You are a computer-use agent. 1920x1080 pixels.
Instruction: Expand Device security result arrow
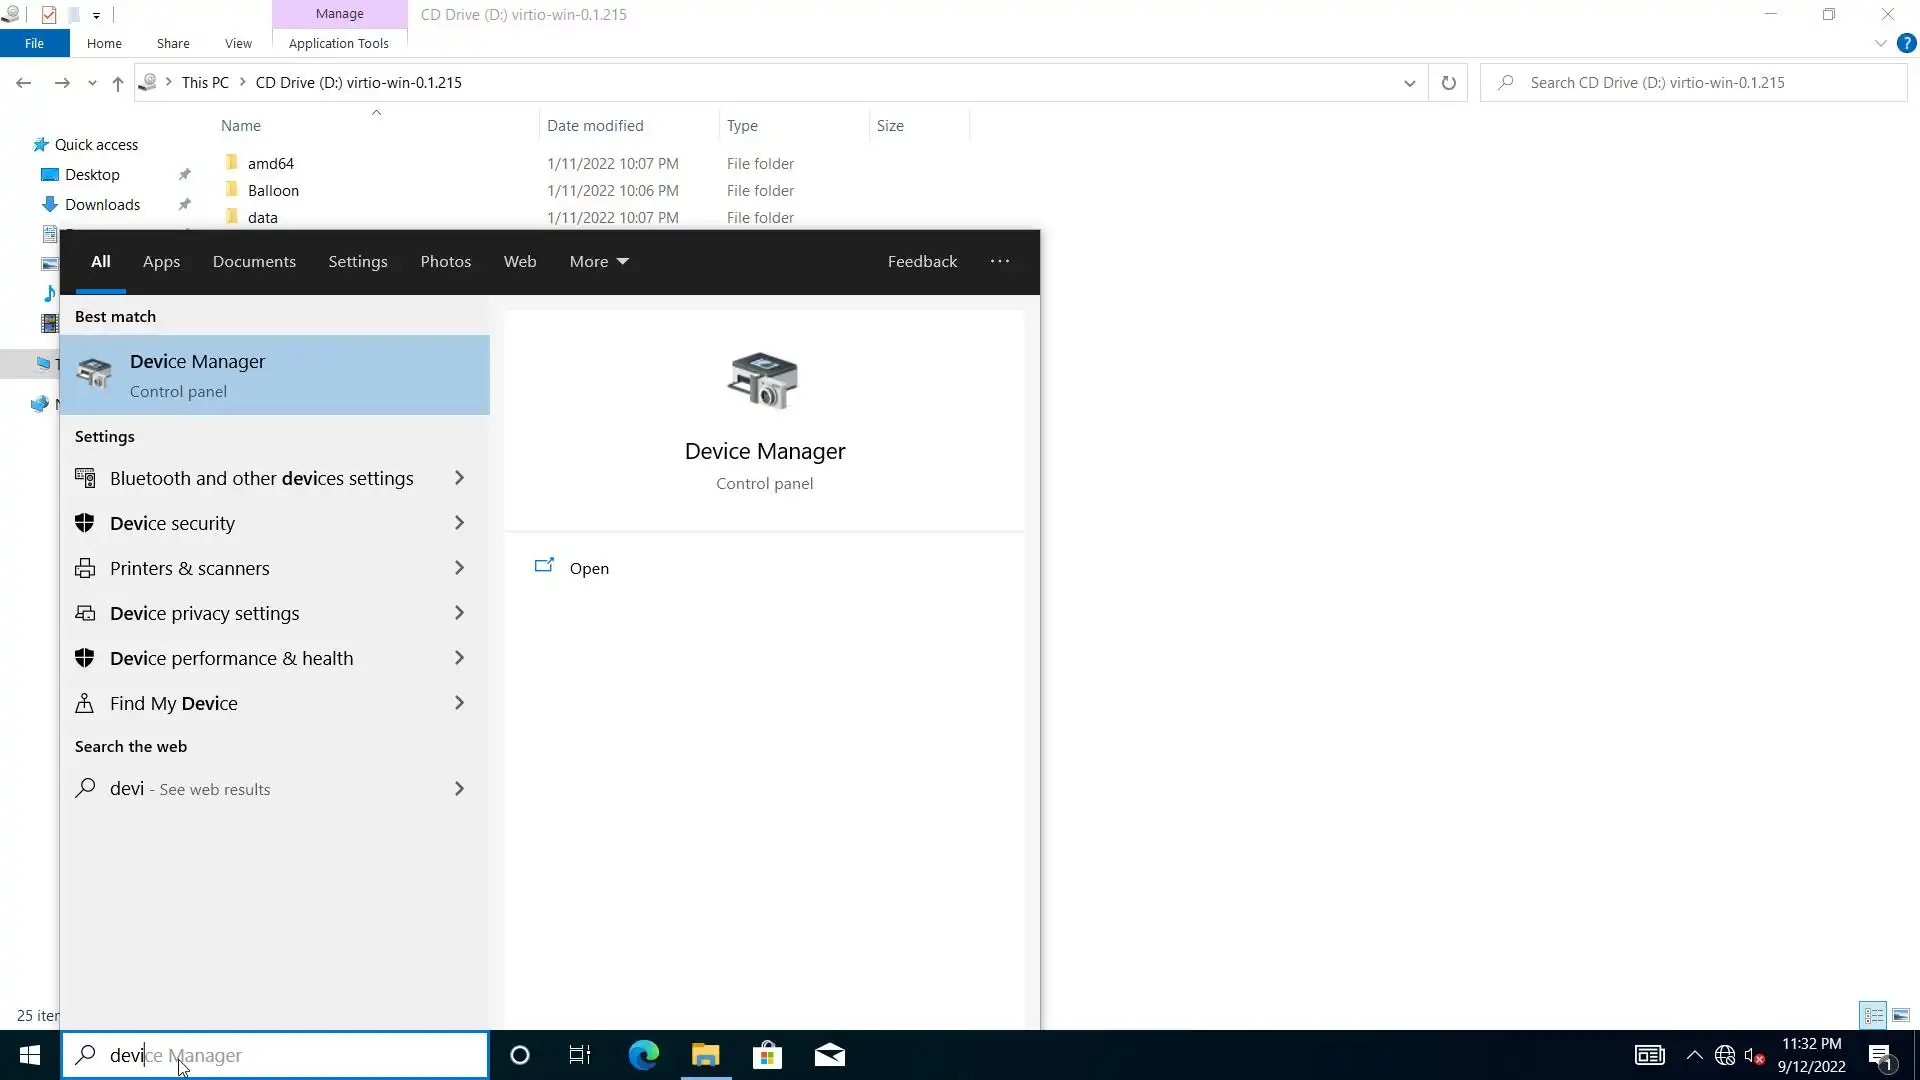coord(459,523)
